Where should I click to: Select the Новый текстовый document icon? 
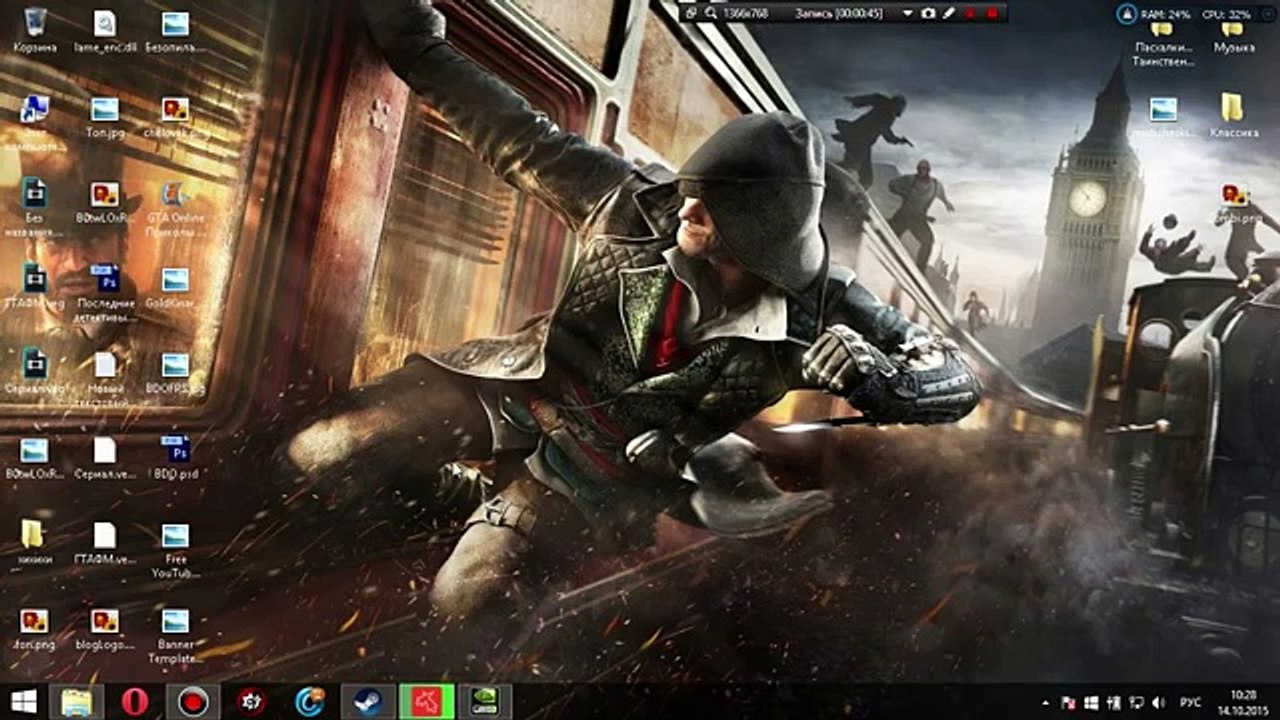pos(104,376)
